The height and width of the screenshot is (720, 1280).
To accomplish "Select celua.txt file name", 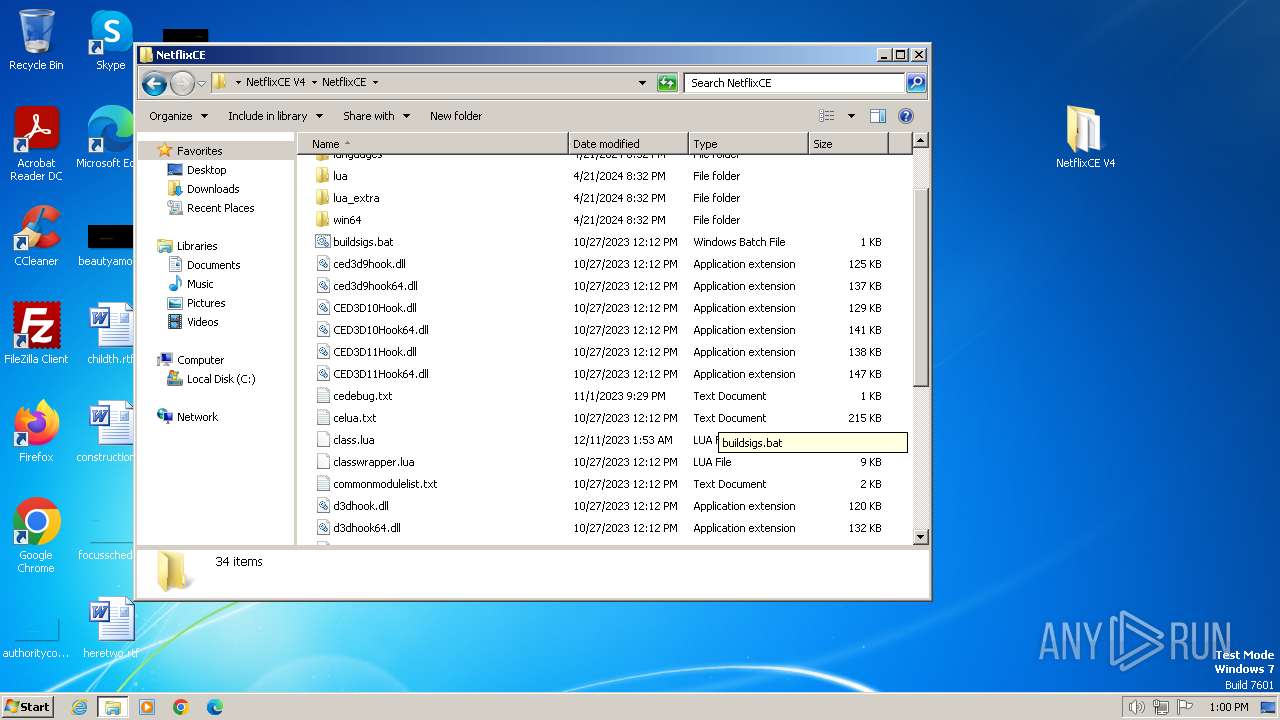I will click(x=354, y=418).
